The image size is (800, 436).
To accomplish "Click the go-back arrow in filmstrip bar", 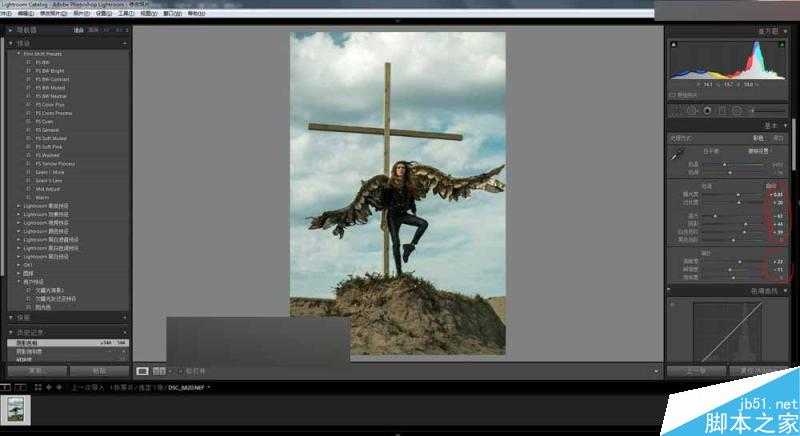I will point(50,386).
